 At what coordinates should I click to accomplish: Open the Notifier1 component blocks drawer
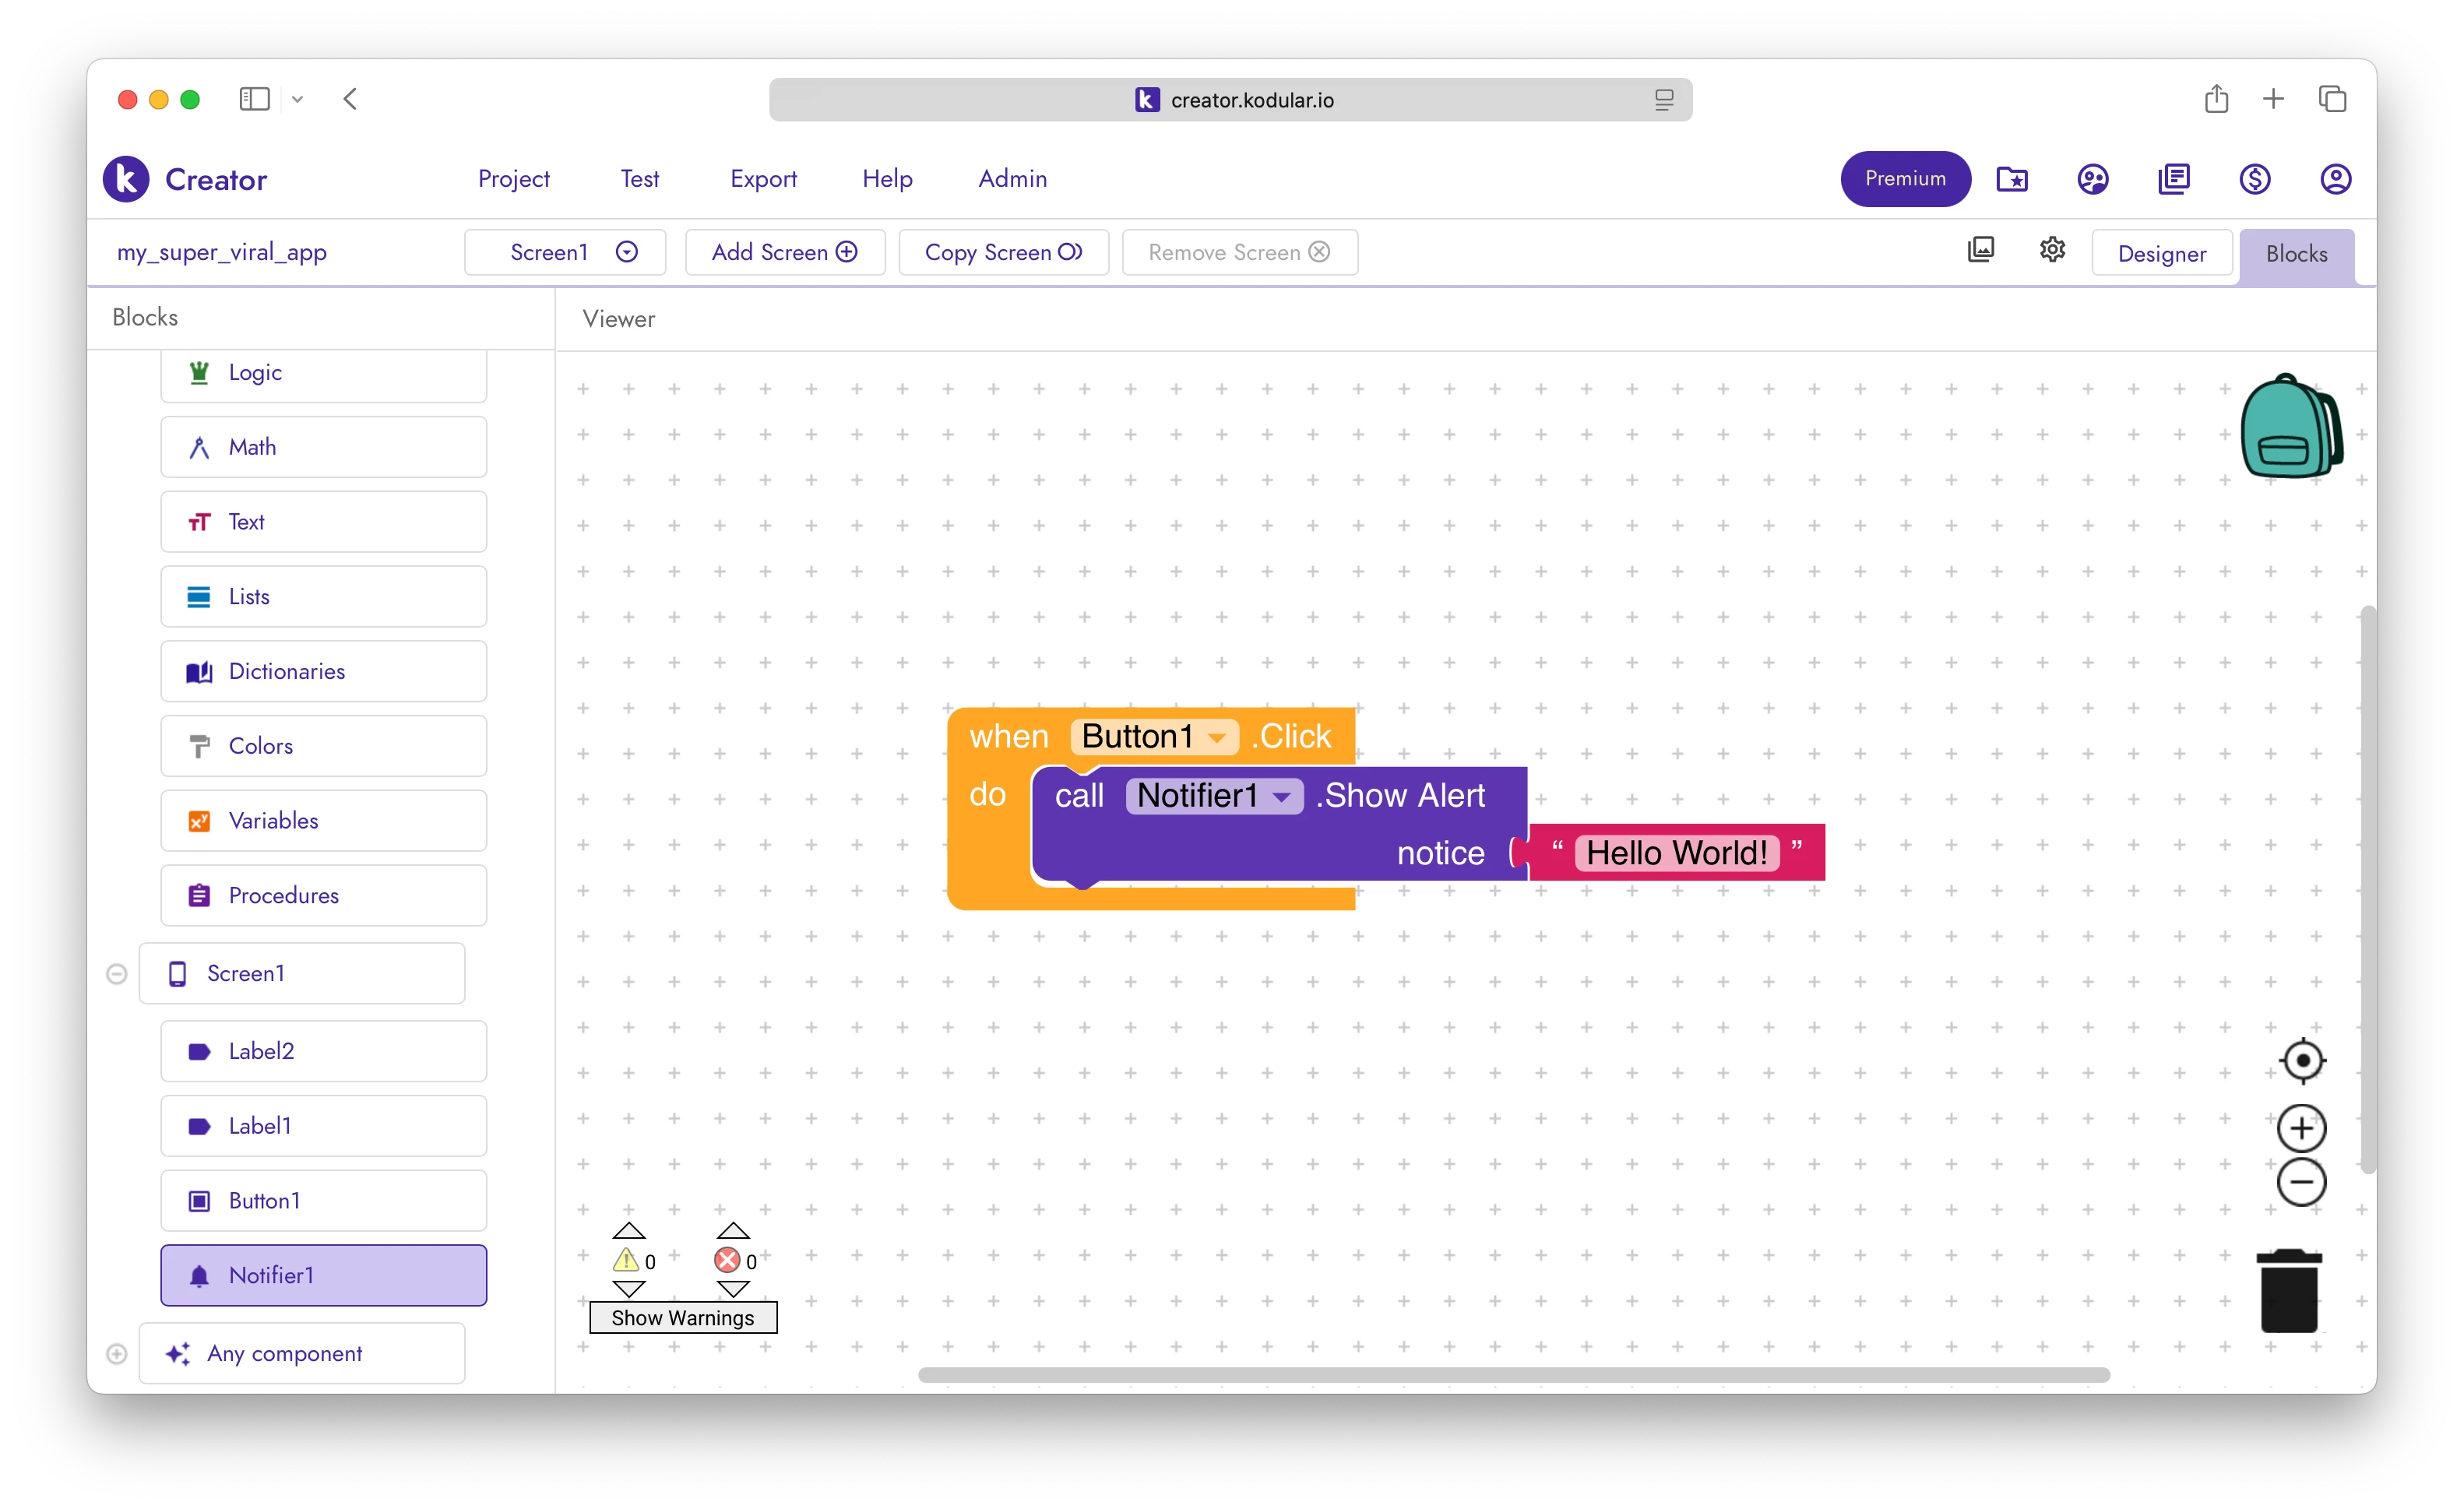(322, 1275)
